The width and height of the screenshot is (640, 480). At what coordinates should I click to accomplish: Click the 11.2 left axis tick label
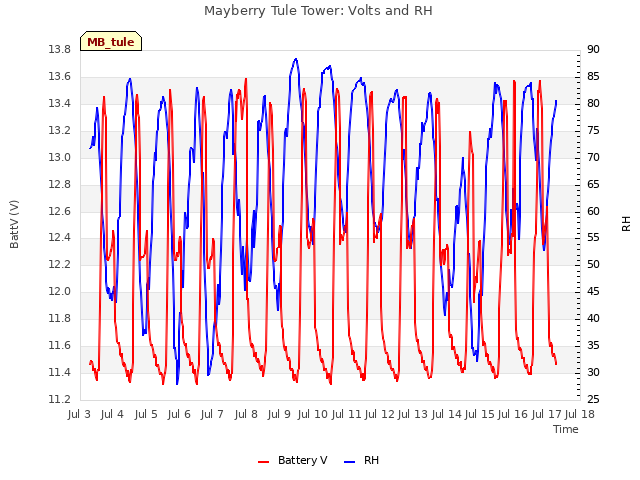[x=60, y=399]
